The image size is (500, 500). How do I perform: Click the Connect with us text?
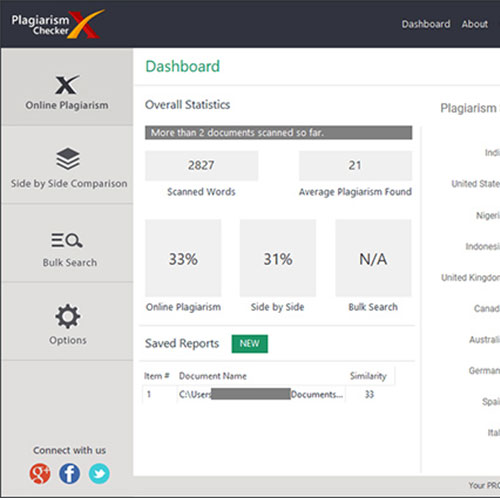(x=69, y=450)
